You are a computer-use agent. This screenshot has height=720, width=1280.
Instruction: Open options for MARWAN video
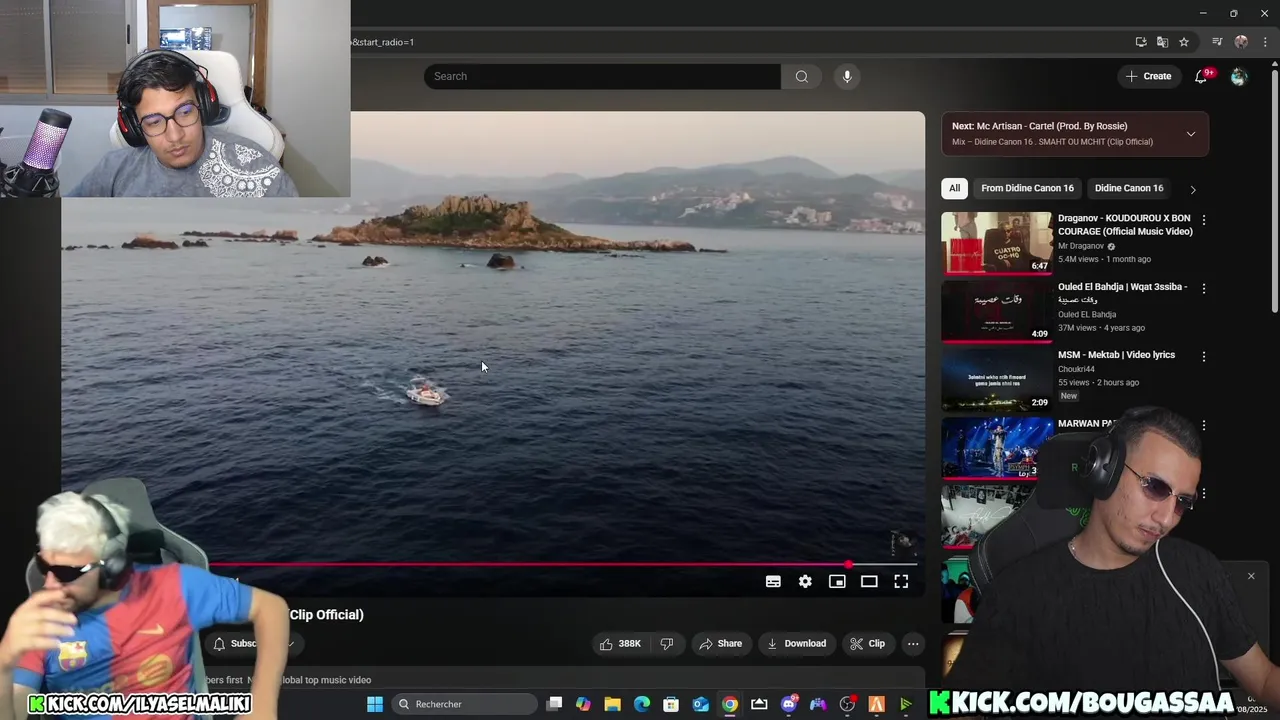1204,426
